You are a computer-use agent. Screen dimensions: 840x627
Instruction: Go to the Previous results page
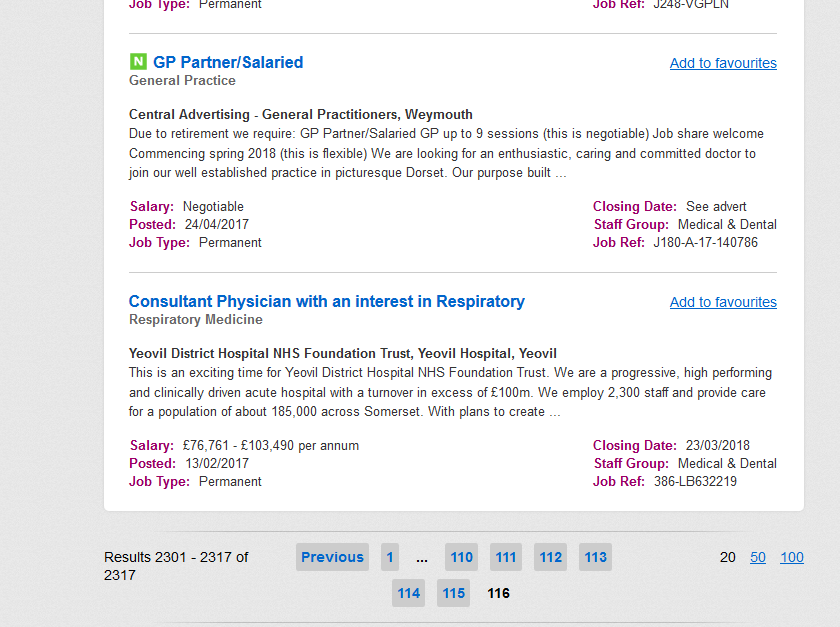[332, 557]
